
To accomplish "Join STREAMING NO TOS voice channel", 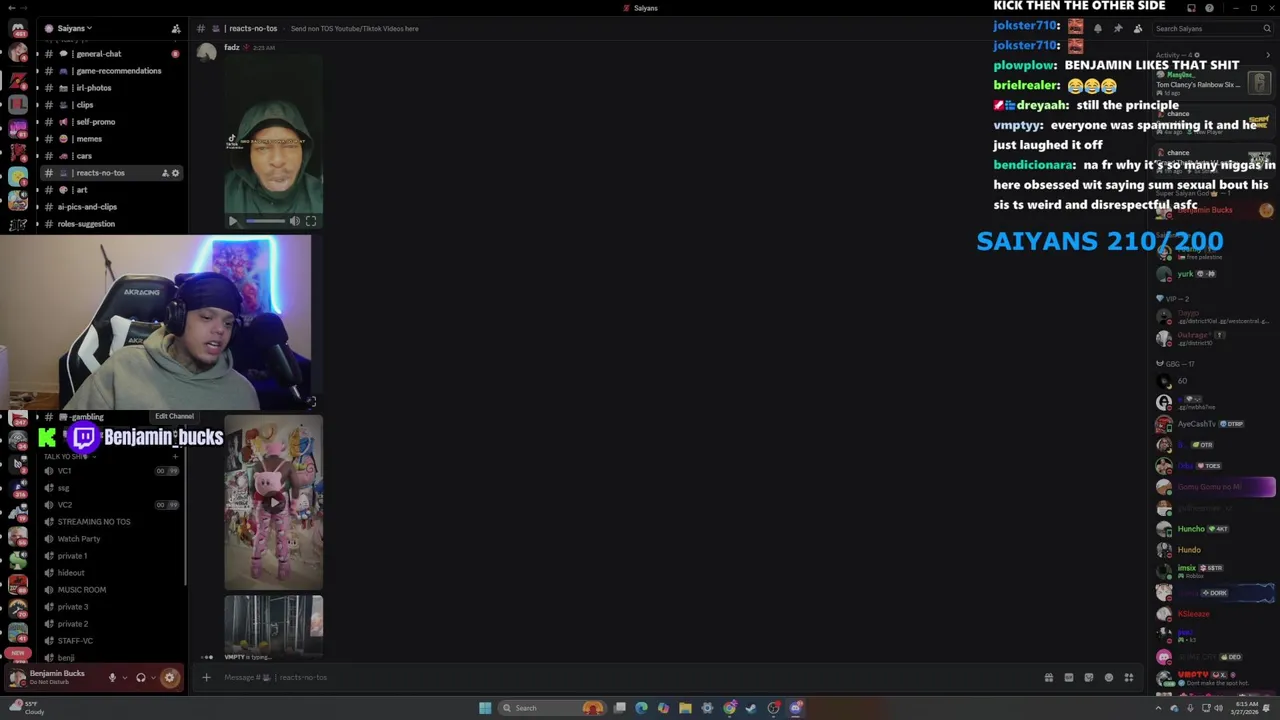I will pyautogui.click(x=110, y=522).
